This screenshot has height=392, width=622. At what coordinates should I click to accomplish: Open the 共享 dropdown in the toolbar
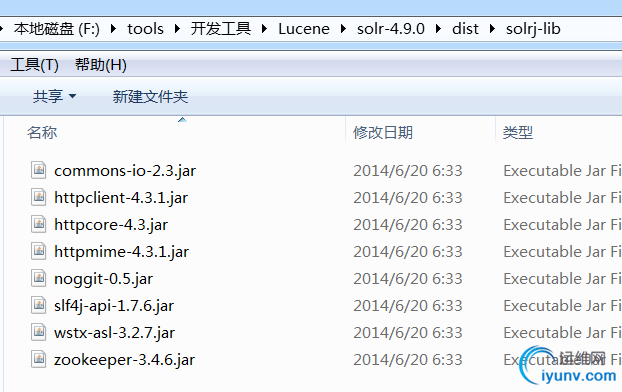[x=54, y=96]
